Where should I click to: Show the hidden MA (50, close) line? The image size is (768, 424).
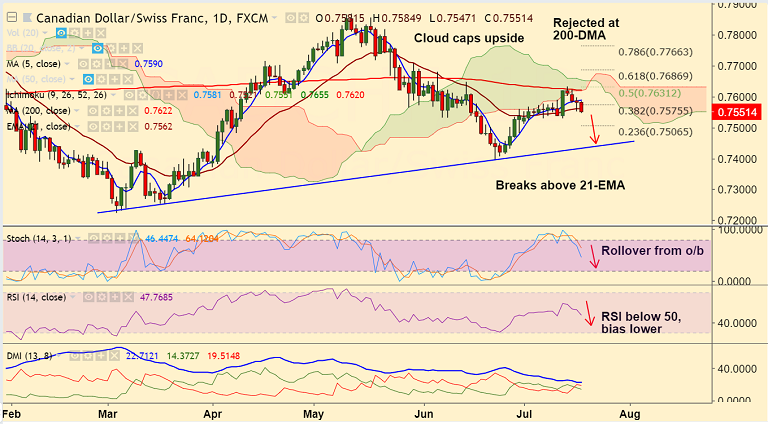click(88, 79)
